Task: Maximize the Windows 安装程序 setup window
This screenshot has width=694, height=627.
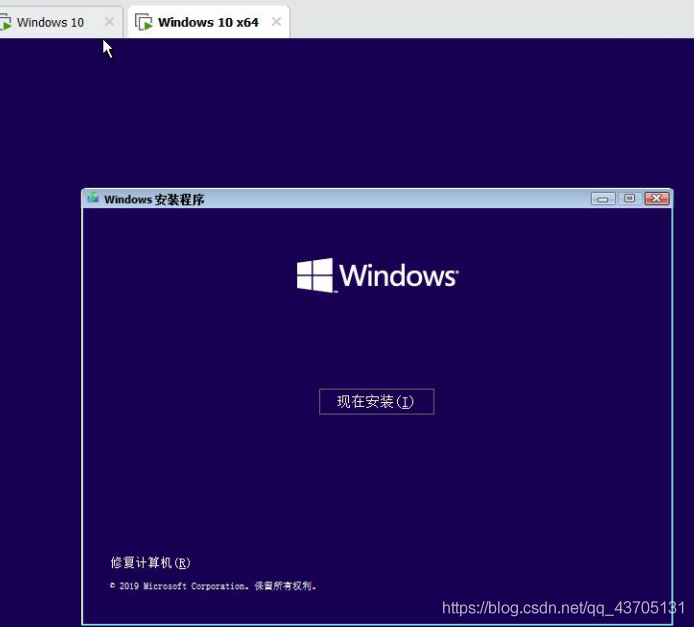Action: click(629, 198)
